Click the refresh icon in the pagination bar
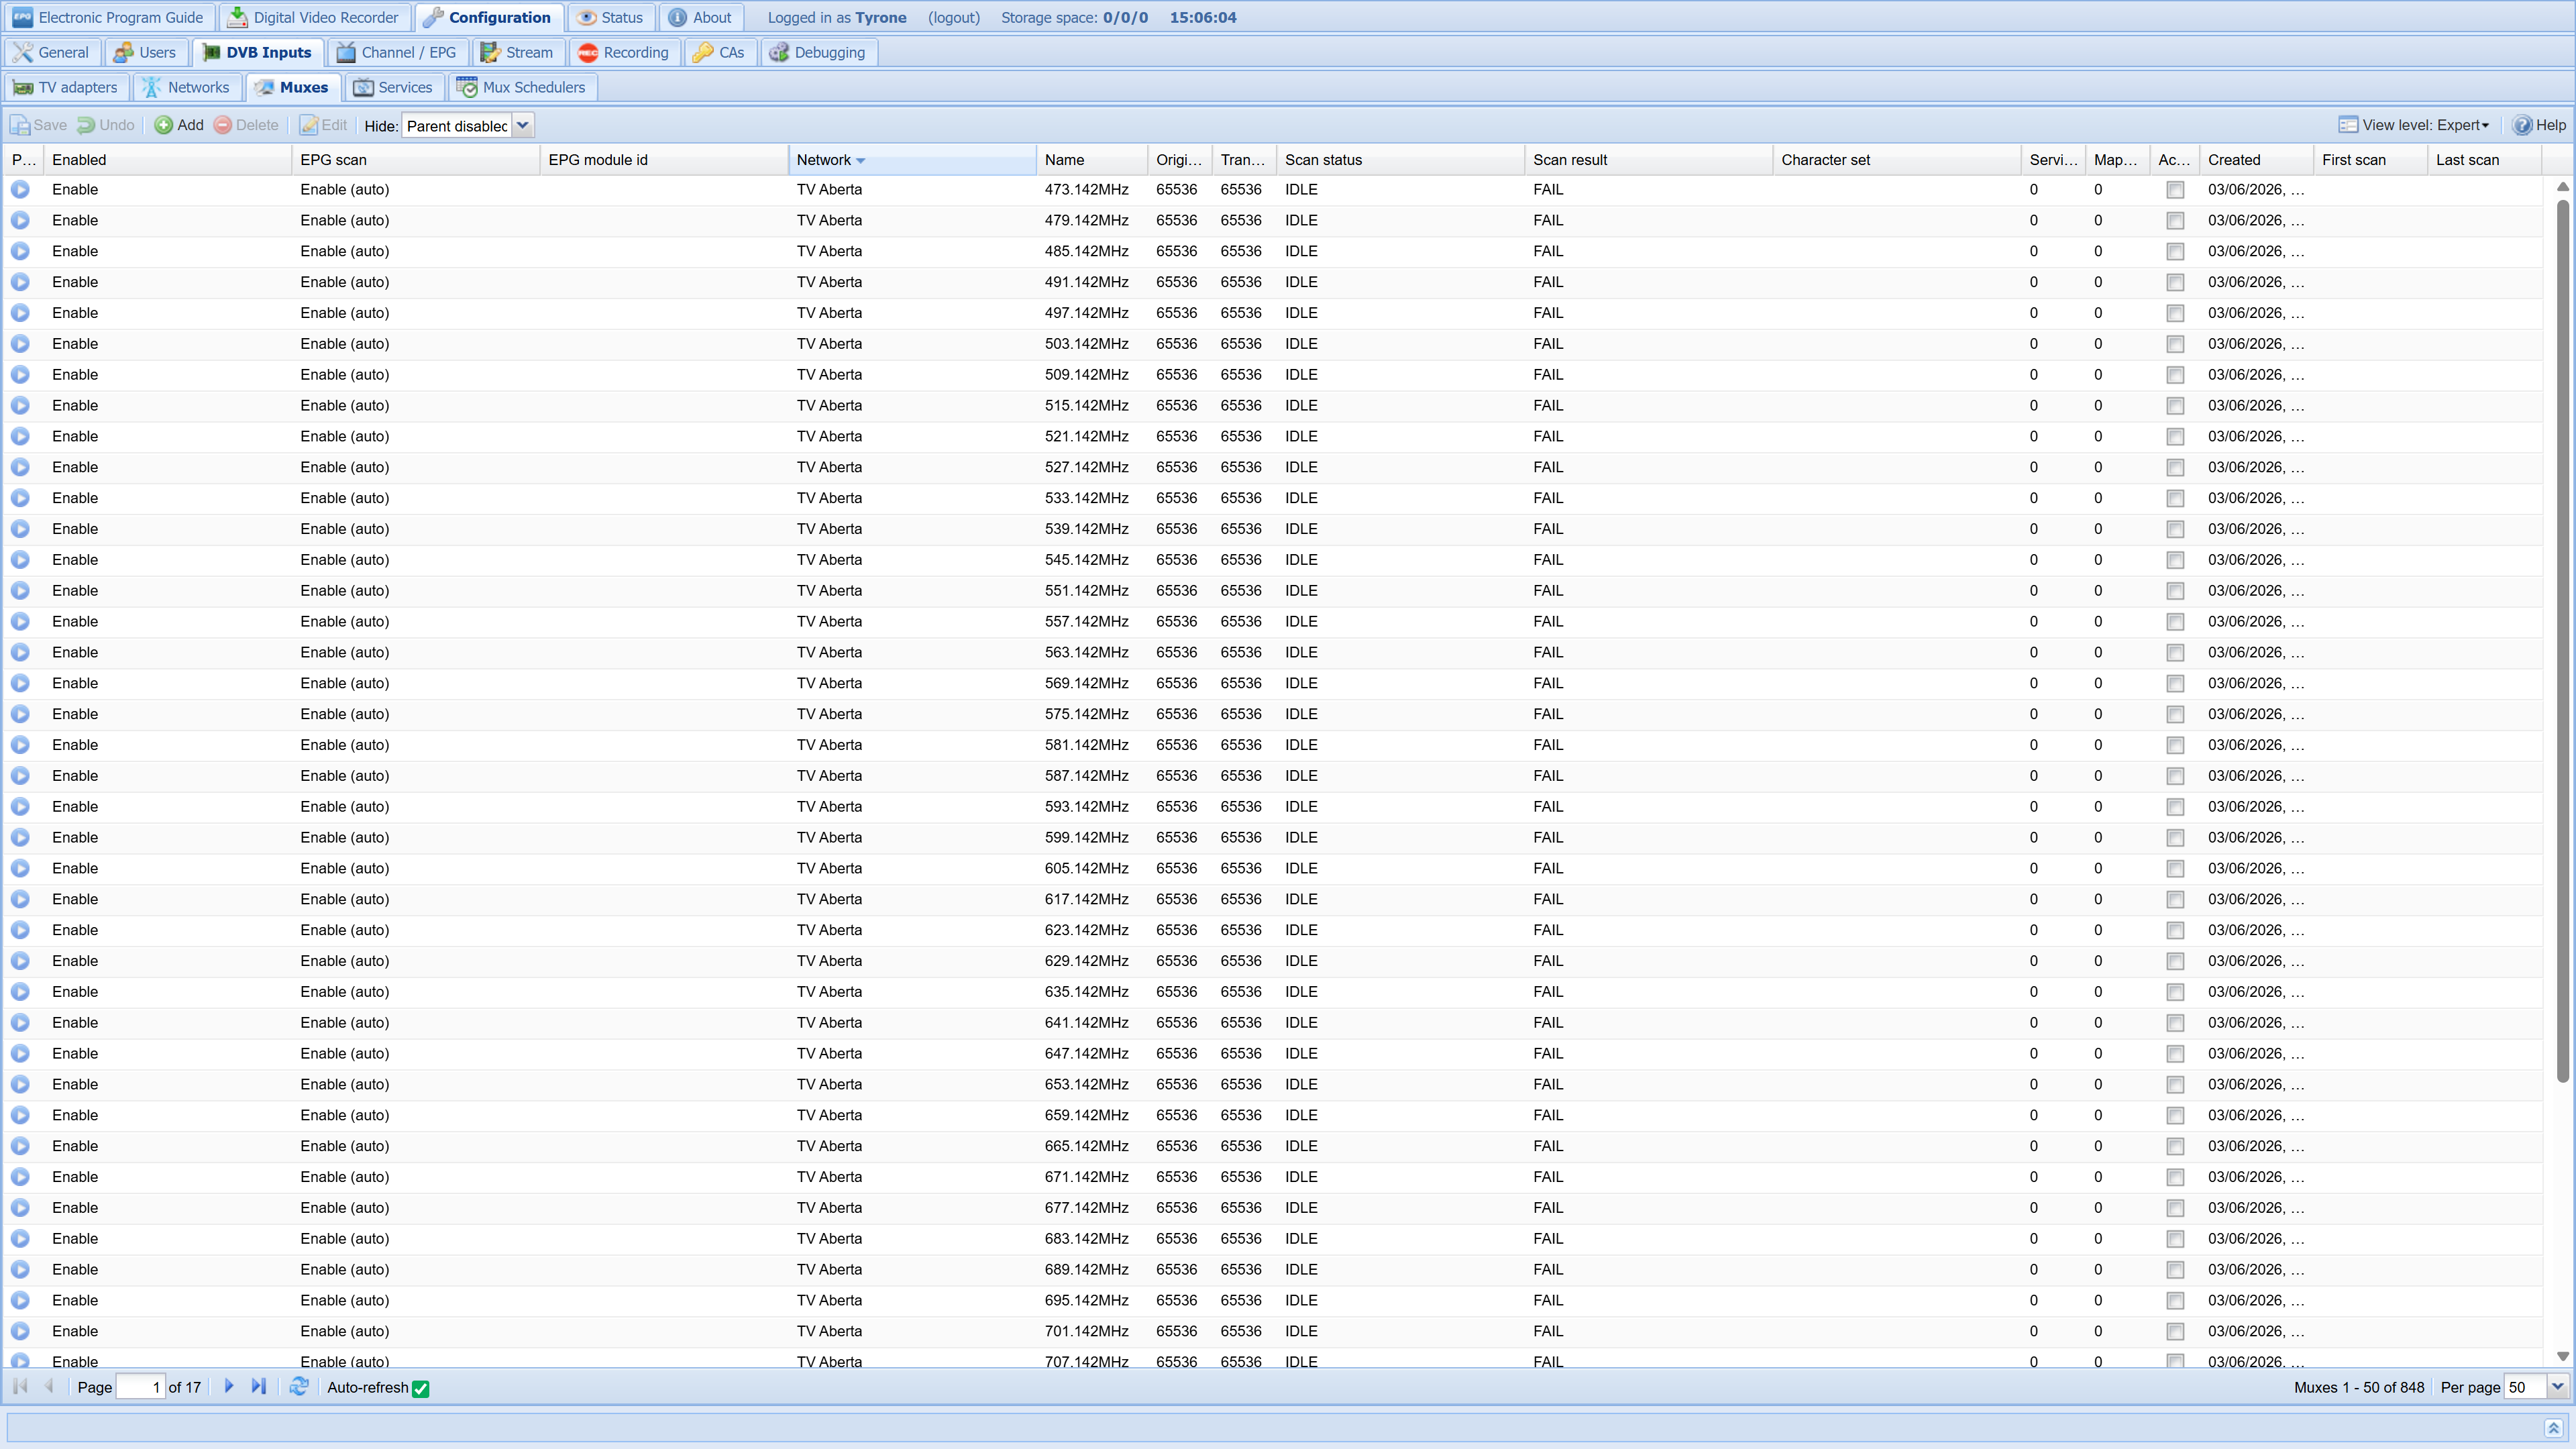 tap(298, 1387)
